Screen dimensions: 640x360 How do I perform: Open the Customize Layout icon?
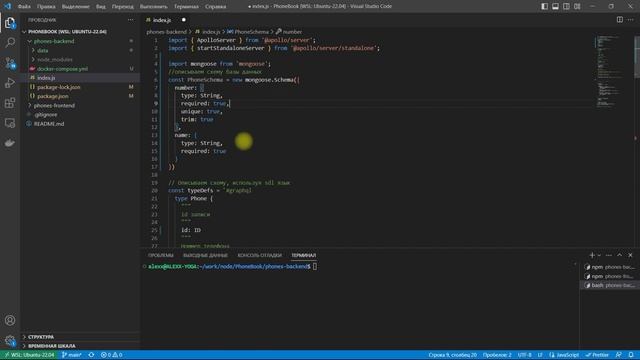pyautogui.click(x=577, y=6)
